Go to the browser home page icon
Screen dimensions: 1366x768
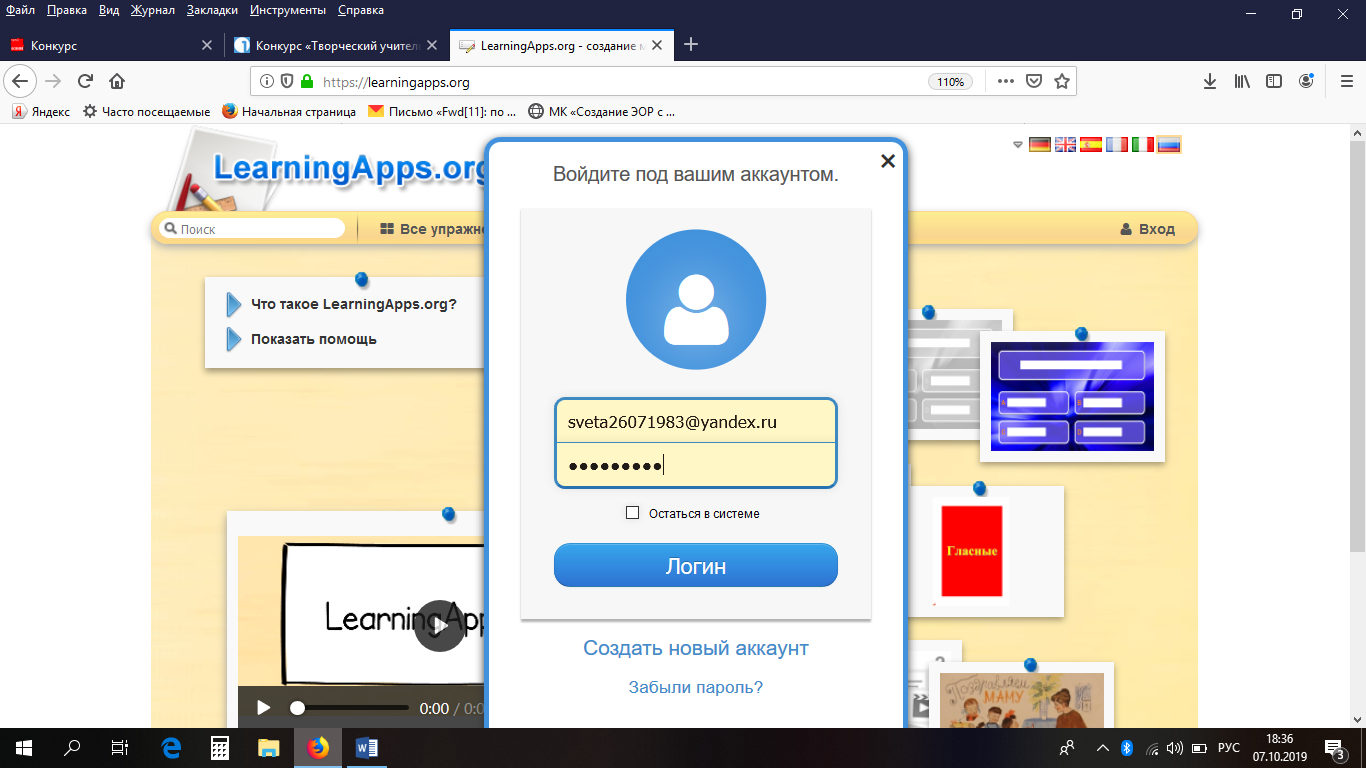(117, 82)
